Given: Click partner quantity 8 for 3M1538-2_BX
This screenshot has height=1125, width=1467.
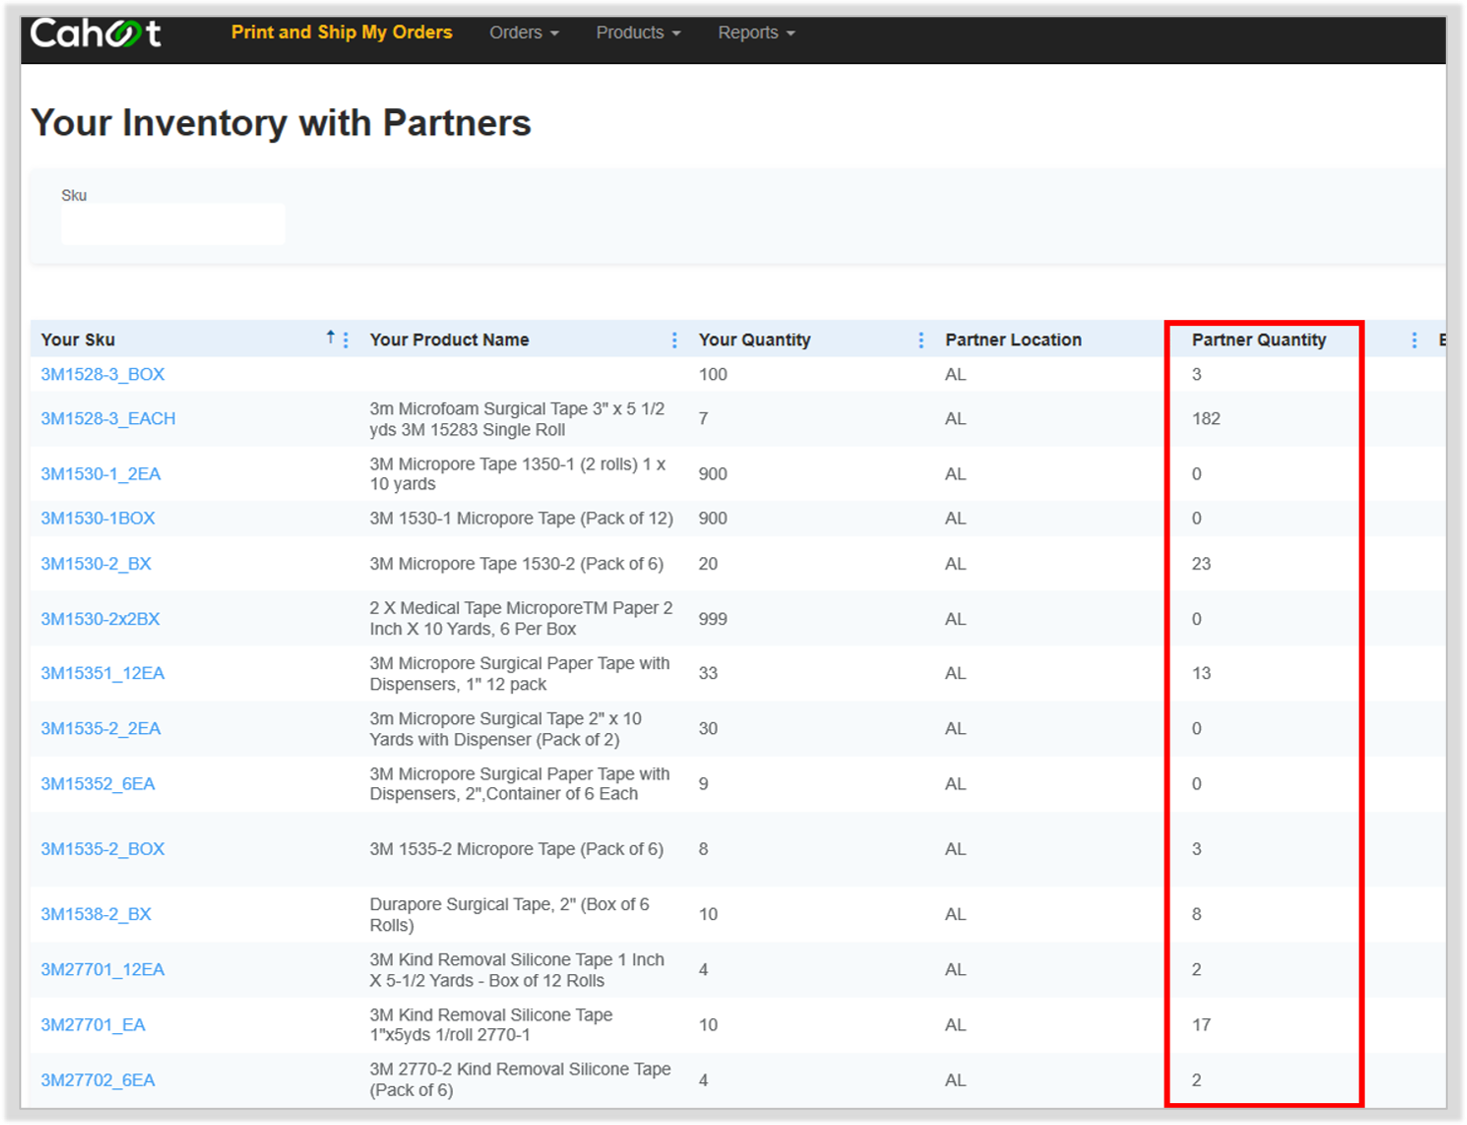Looking at the screenshot, I should (1197, 914).
